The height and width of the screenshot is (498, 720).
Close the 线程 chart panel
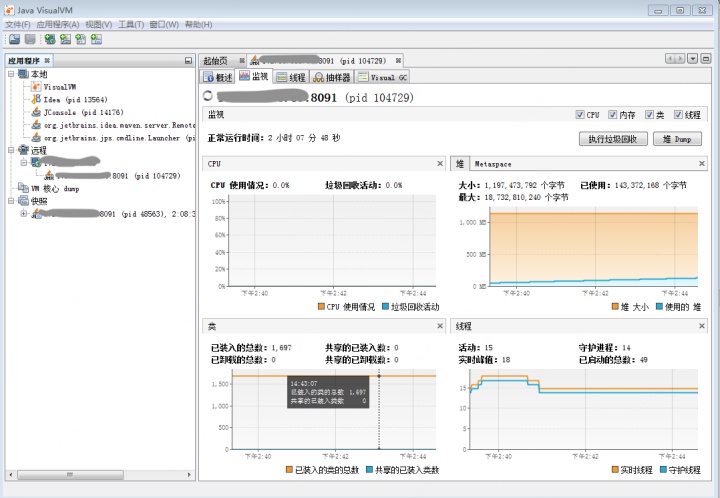702,326
